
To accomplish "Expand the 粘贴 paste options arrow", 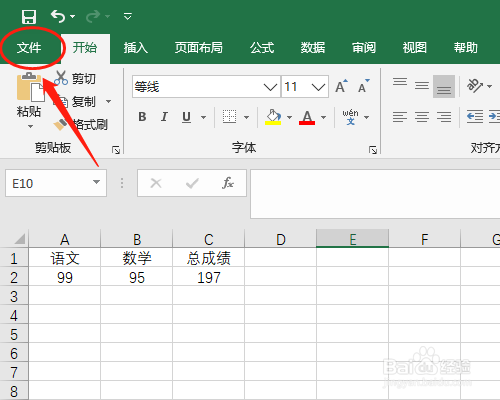I will tap(30, 126).
